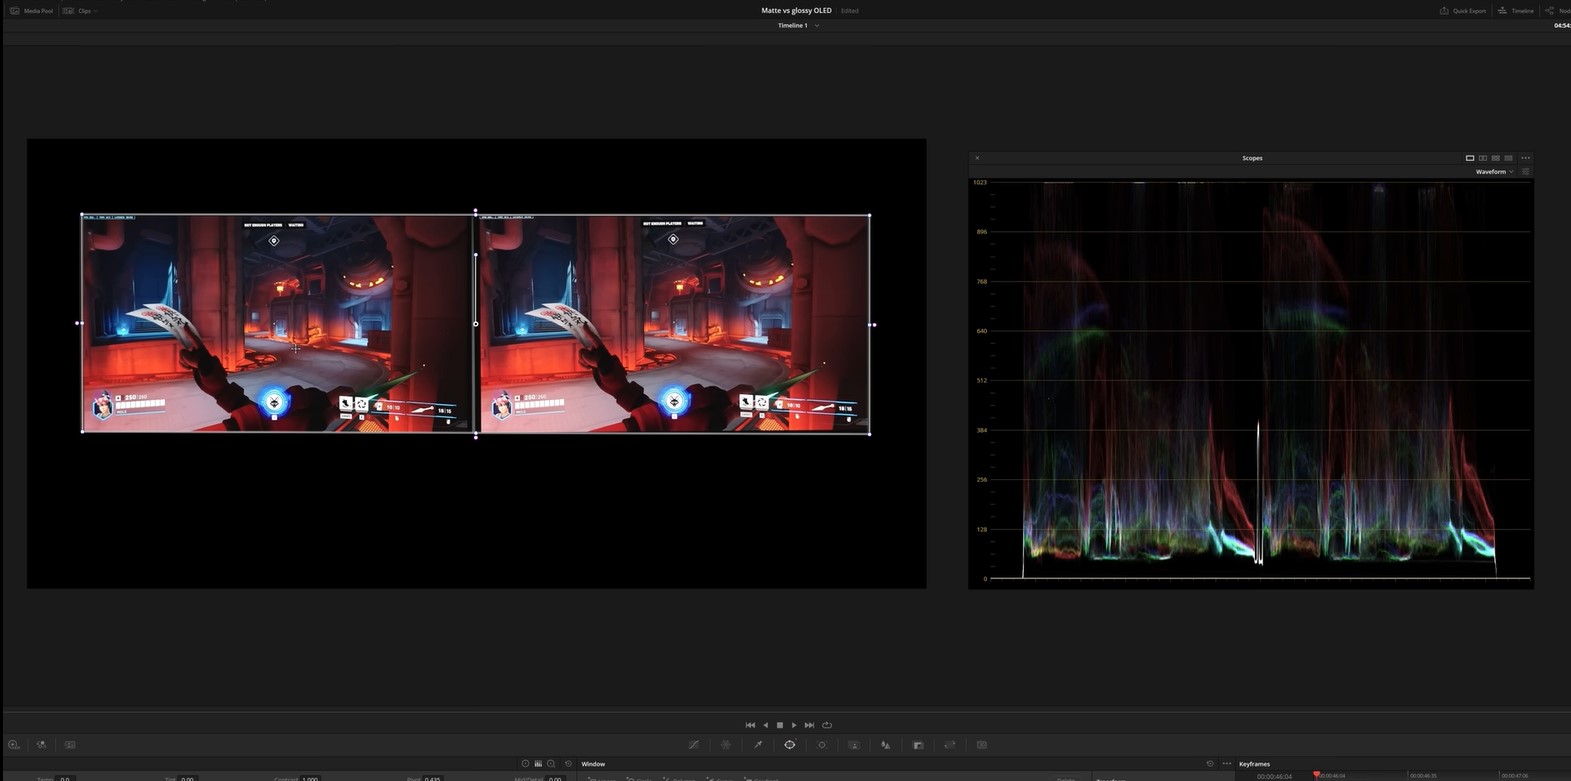Open the Magic Mask palette
1571x781 pixels.
coord(854,745)
